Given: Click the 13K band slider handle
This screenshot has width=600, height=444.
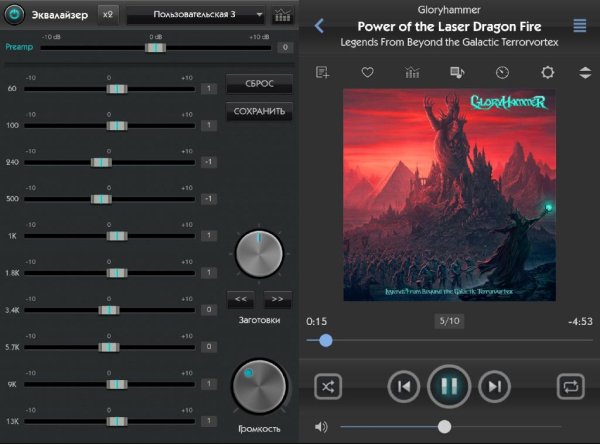Looking at the screenshot, I should 117,421.
